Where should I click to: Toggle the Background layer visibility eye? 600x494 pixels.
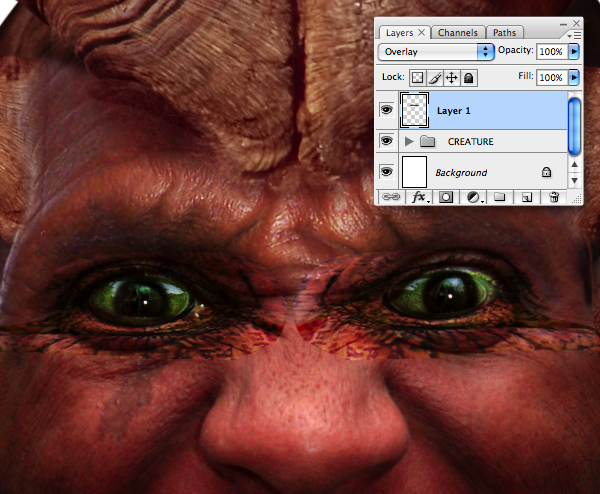click(386, 171)
